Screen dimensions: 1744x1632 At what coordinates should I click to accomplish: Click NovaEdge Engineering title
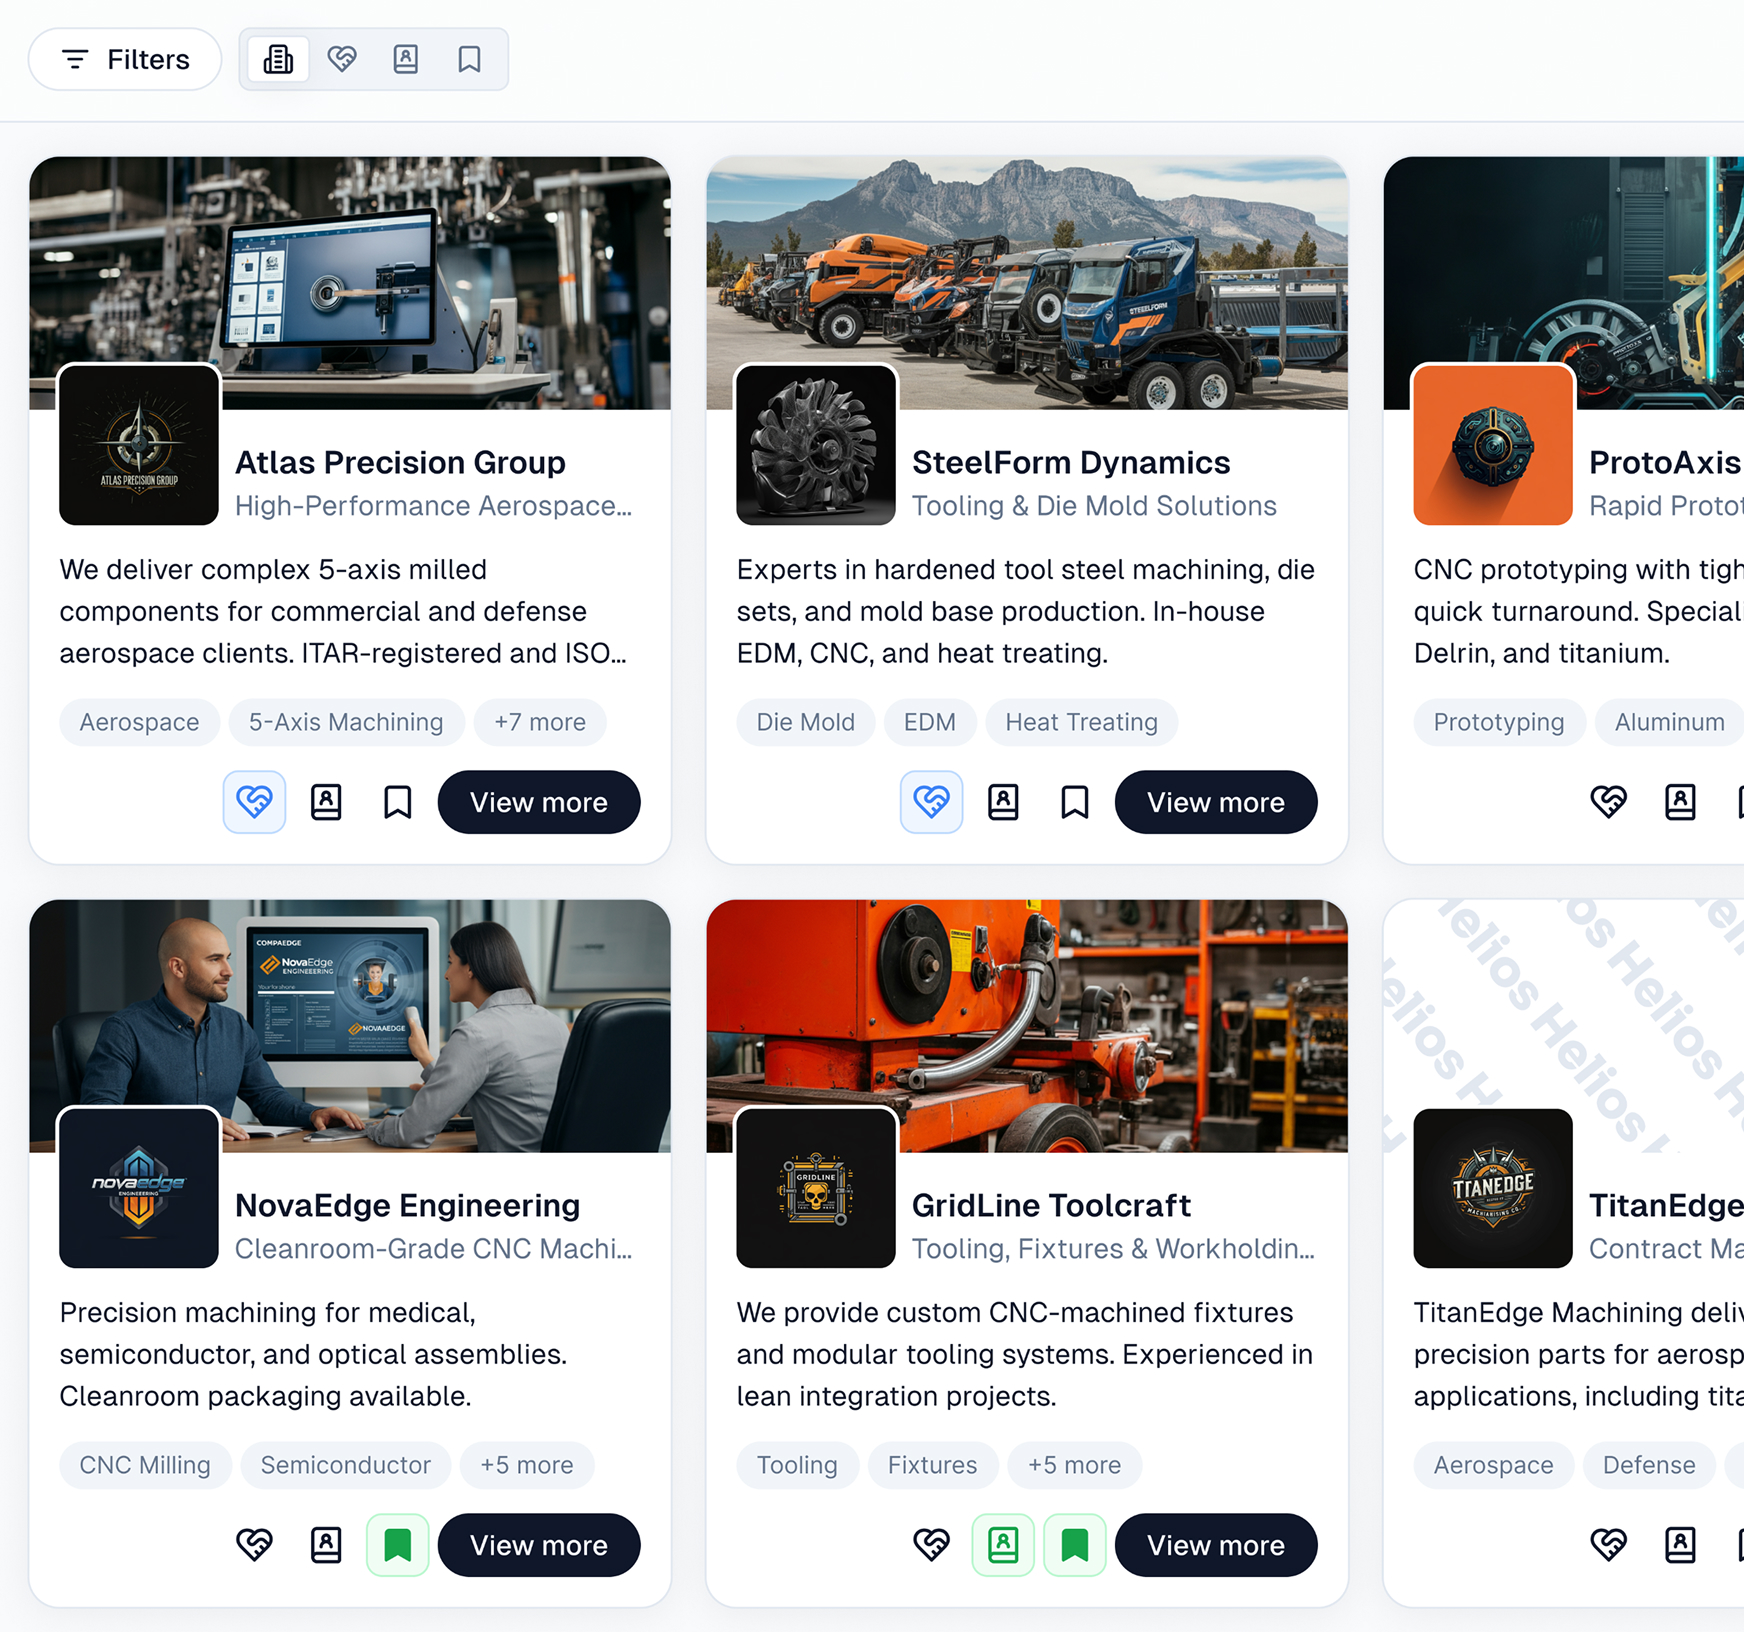click(407, 1205)
